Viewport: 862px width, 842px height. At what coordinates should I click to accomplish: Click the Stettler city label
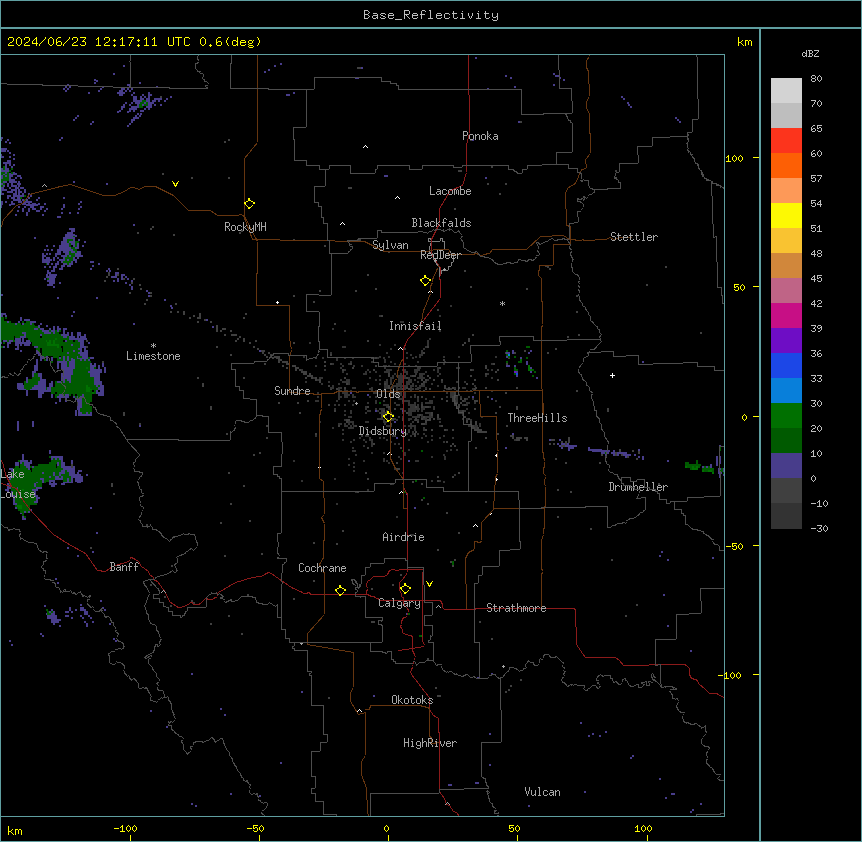634,237
